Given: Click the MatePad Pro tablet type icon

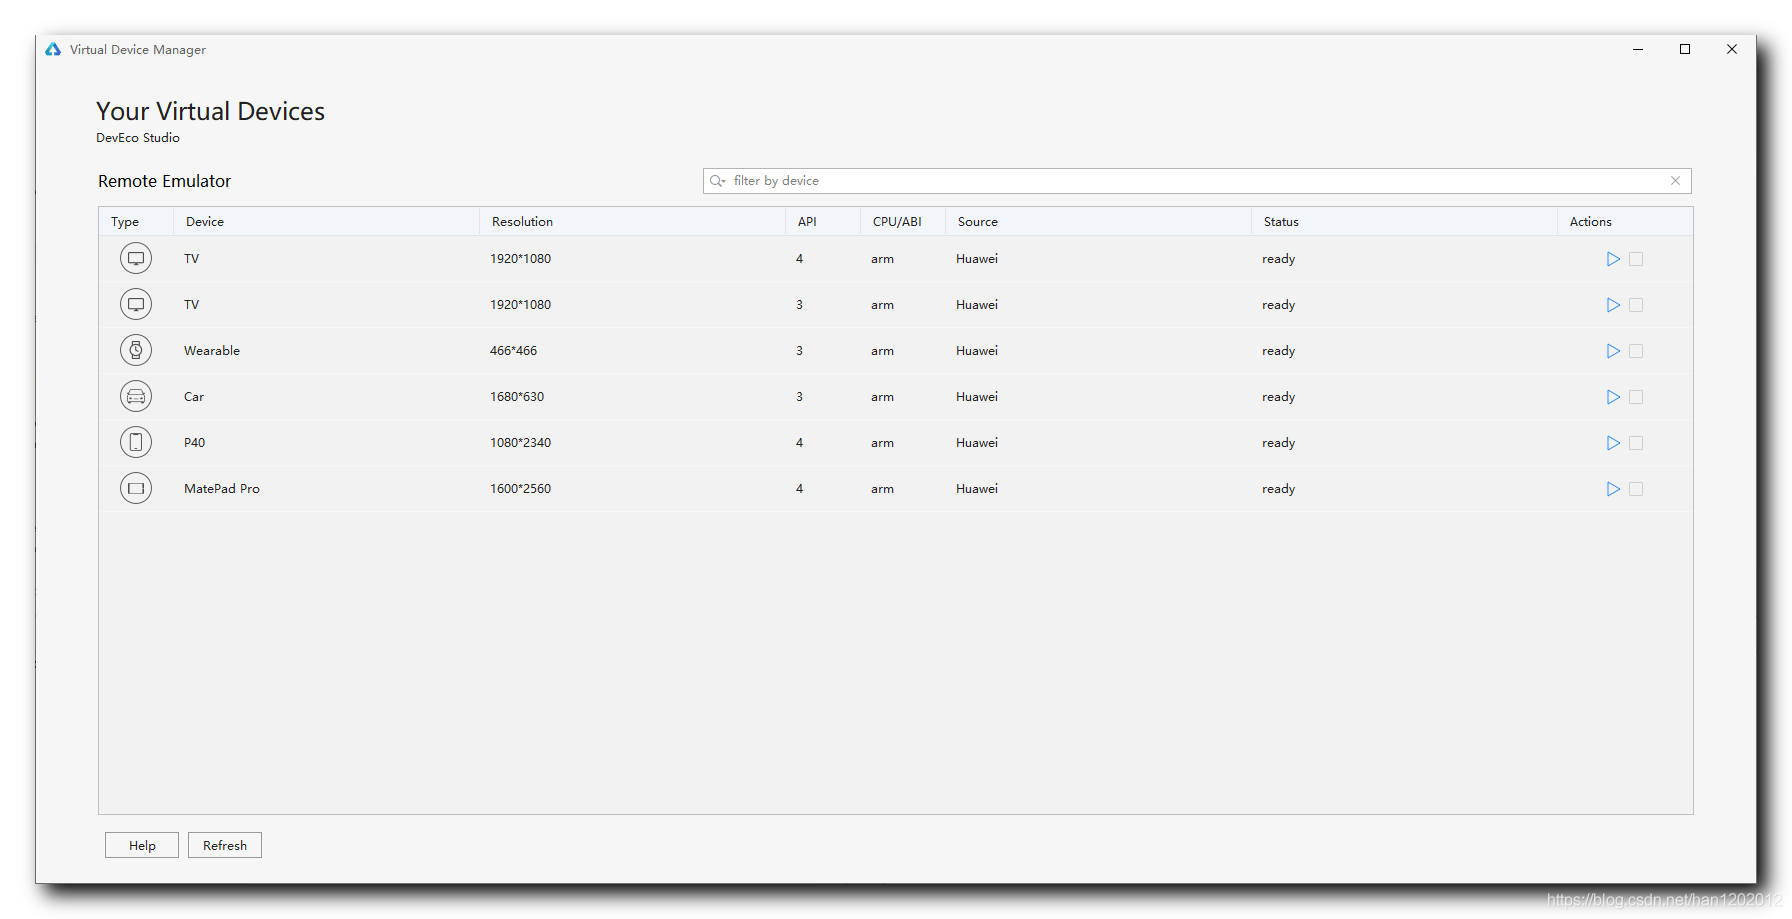Looking at the screenshot, I should (136, 488).
